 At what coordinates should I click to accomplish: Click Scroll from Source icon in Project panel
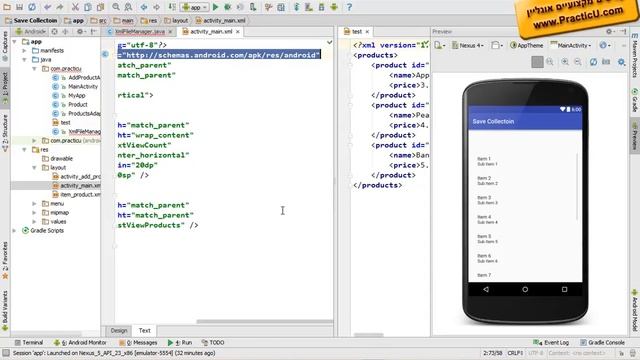click(54, 31)
